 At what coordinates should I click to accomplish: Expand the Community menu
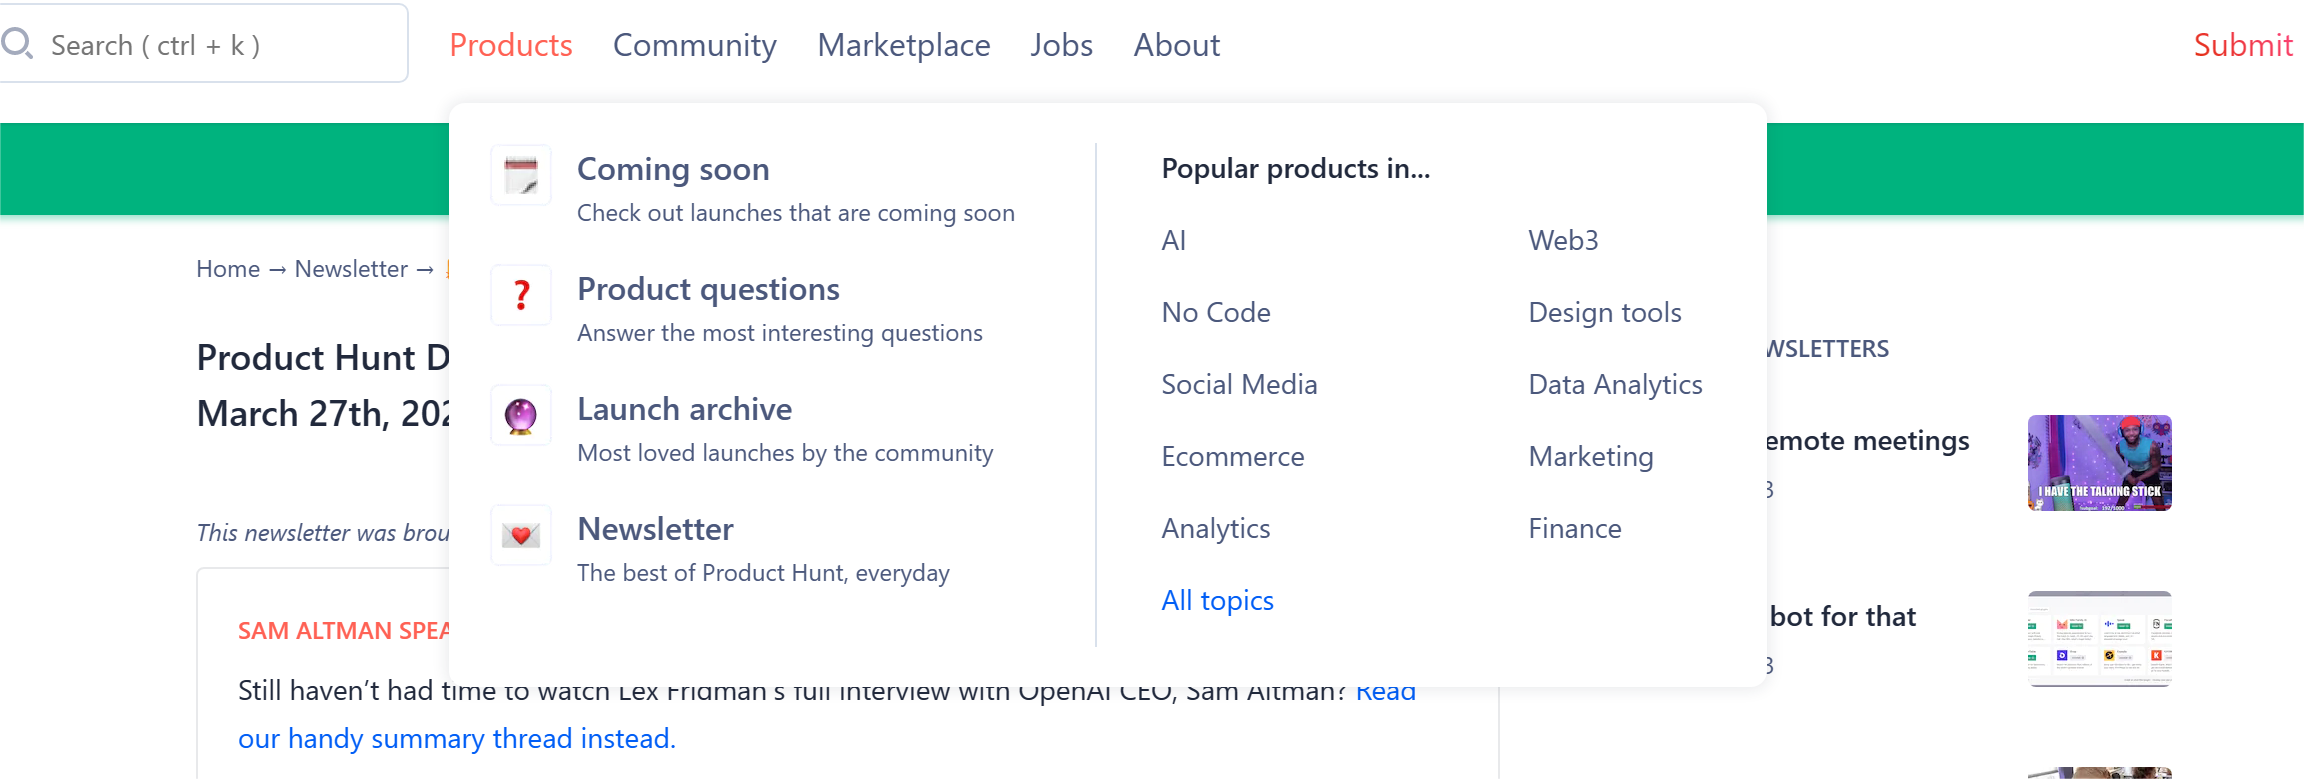694,45
